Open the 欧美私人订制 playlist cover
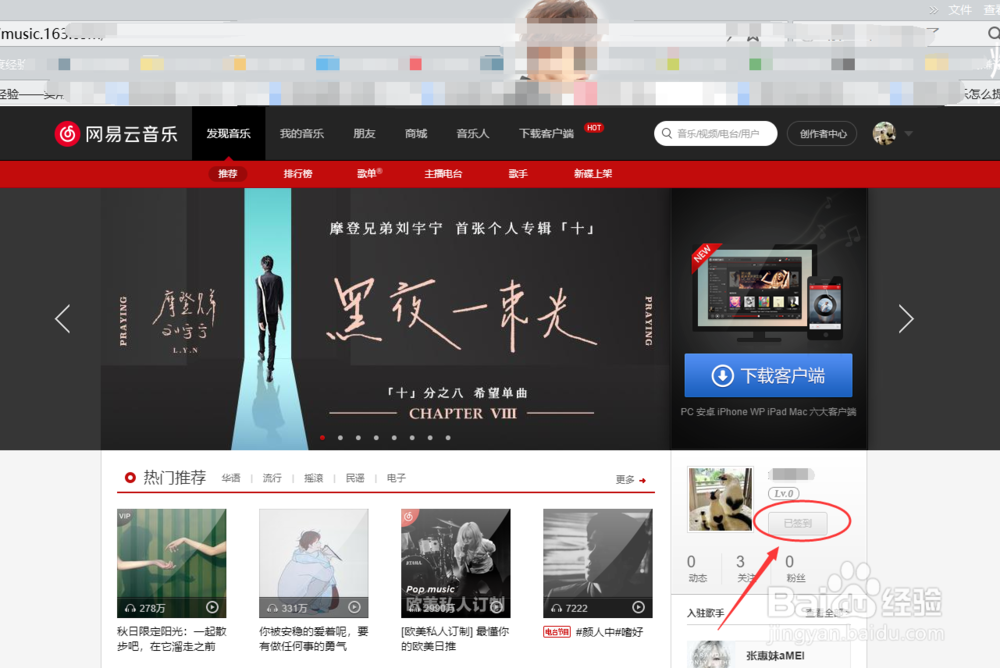The height and width of the screenshot is (668, 1000). point(456,563)
